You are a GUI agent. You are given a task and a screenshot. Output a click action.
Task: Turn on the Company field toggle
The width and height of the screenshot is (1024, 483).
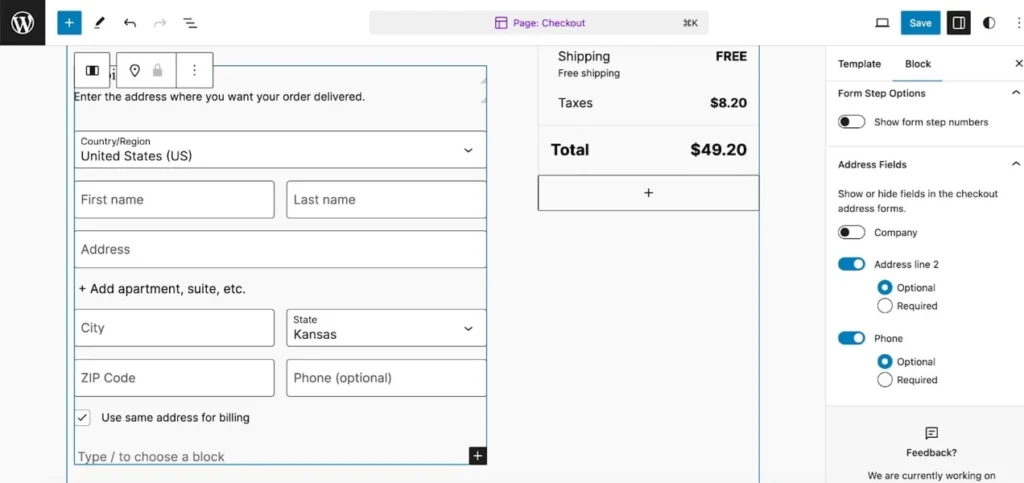click(x=851, y=232)
